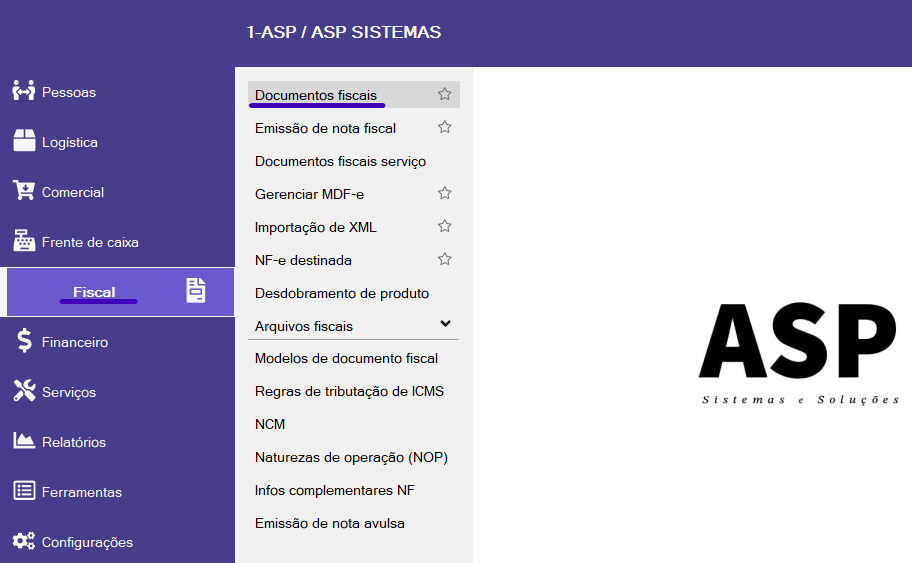This screenshot has height=563, width=912.
Task: Star the Gerenciar MDF-e entry
Action: (445, 193)
